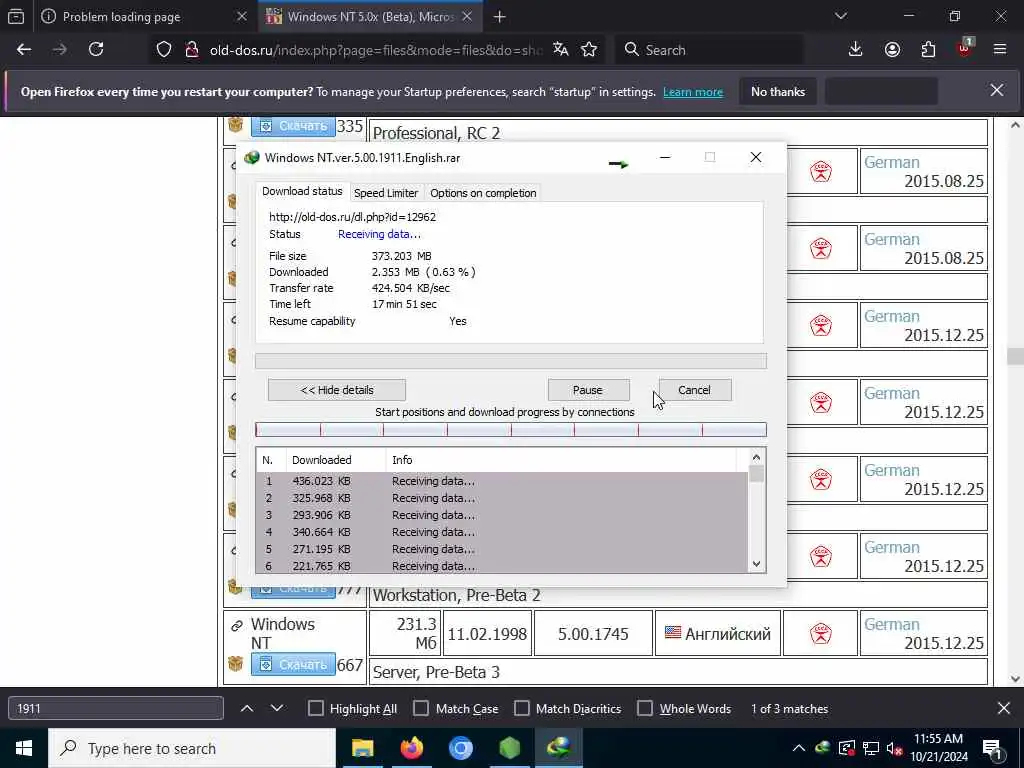
Task: Click the connections list scroll down arrow
Action: [x=756, y=564]
